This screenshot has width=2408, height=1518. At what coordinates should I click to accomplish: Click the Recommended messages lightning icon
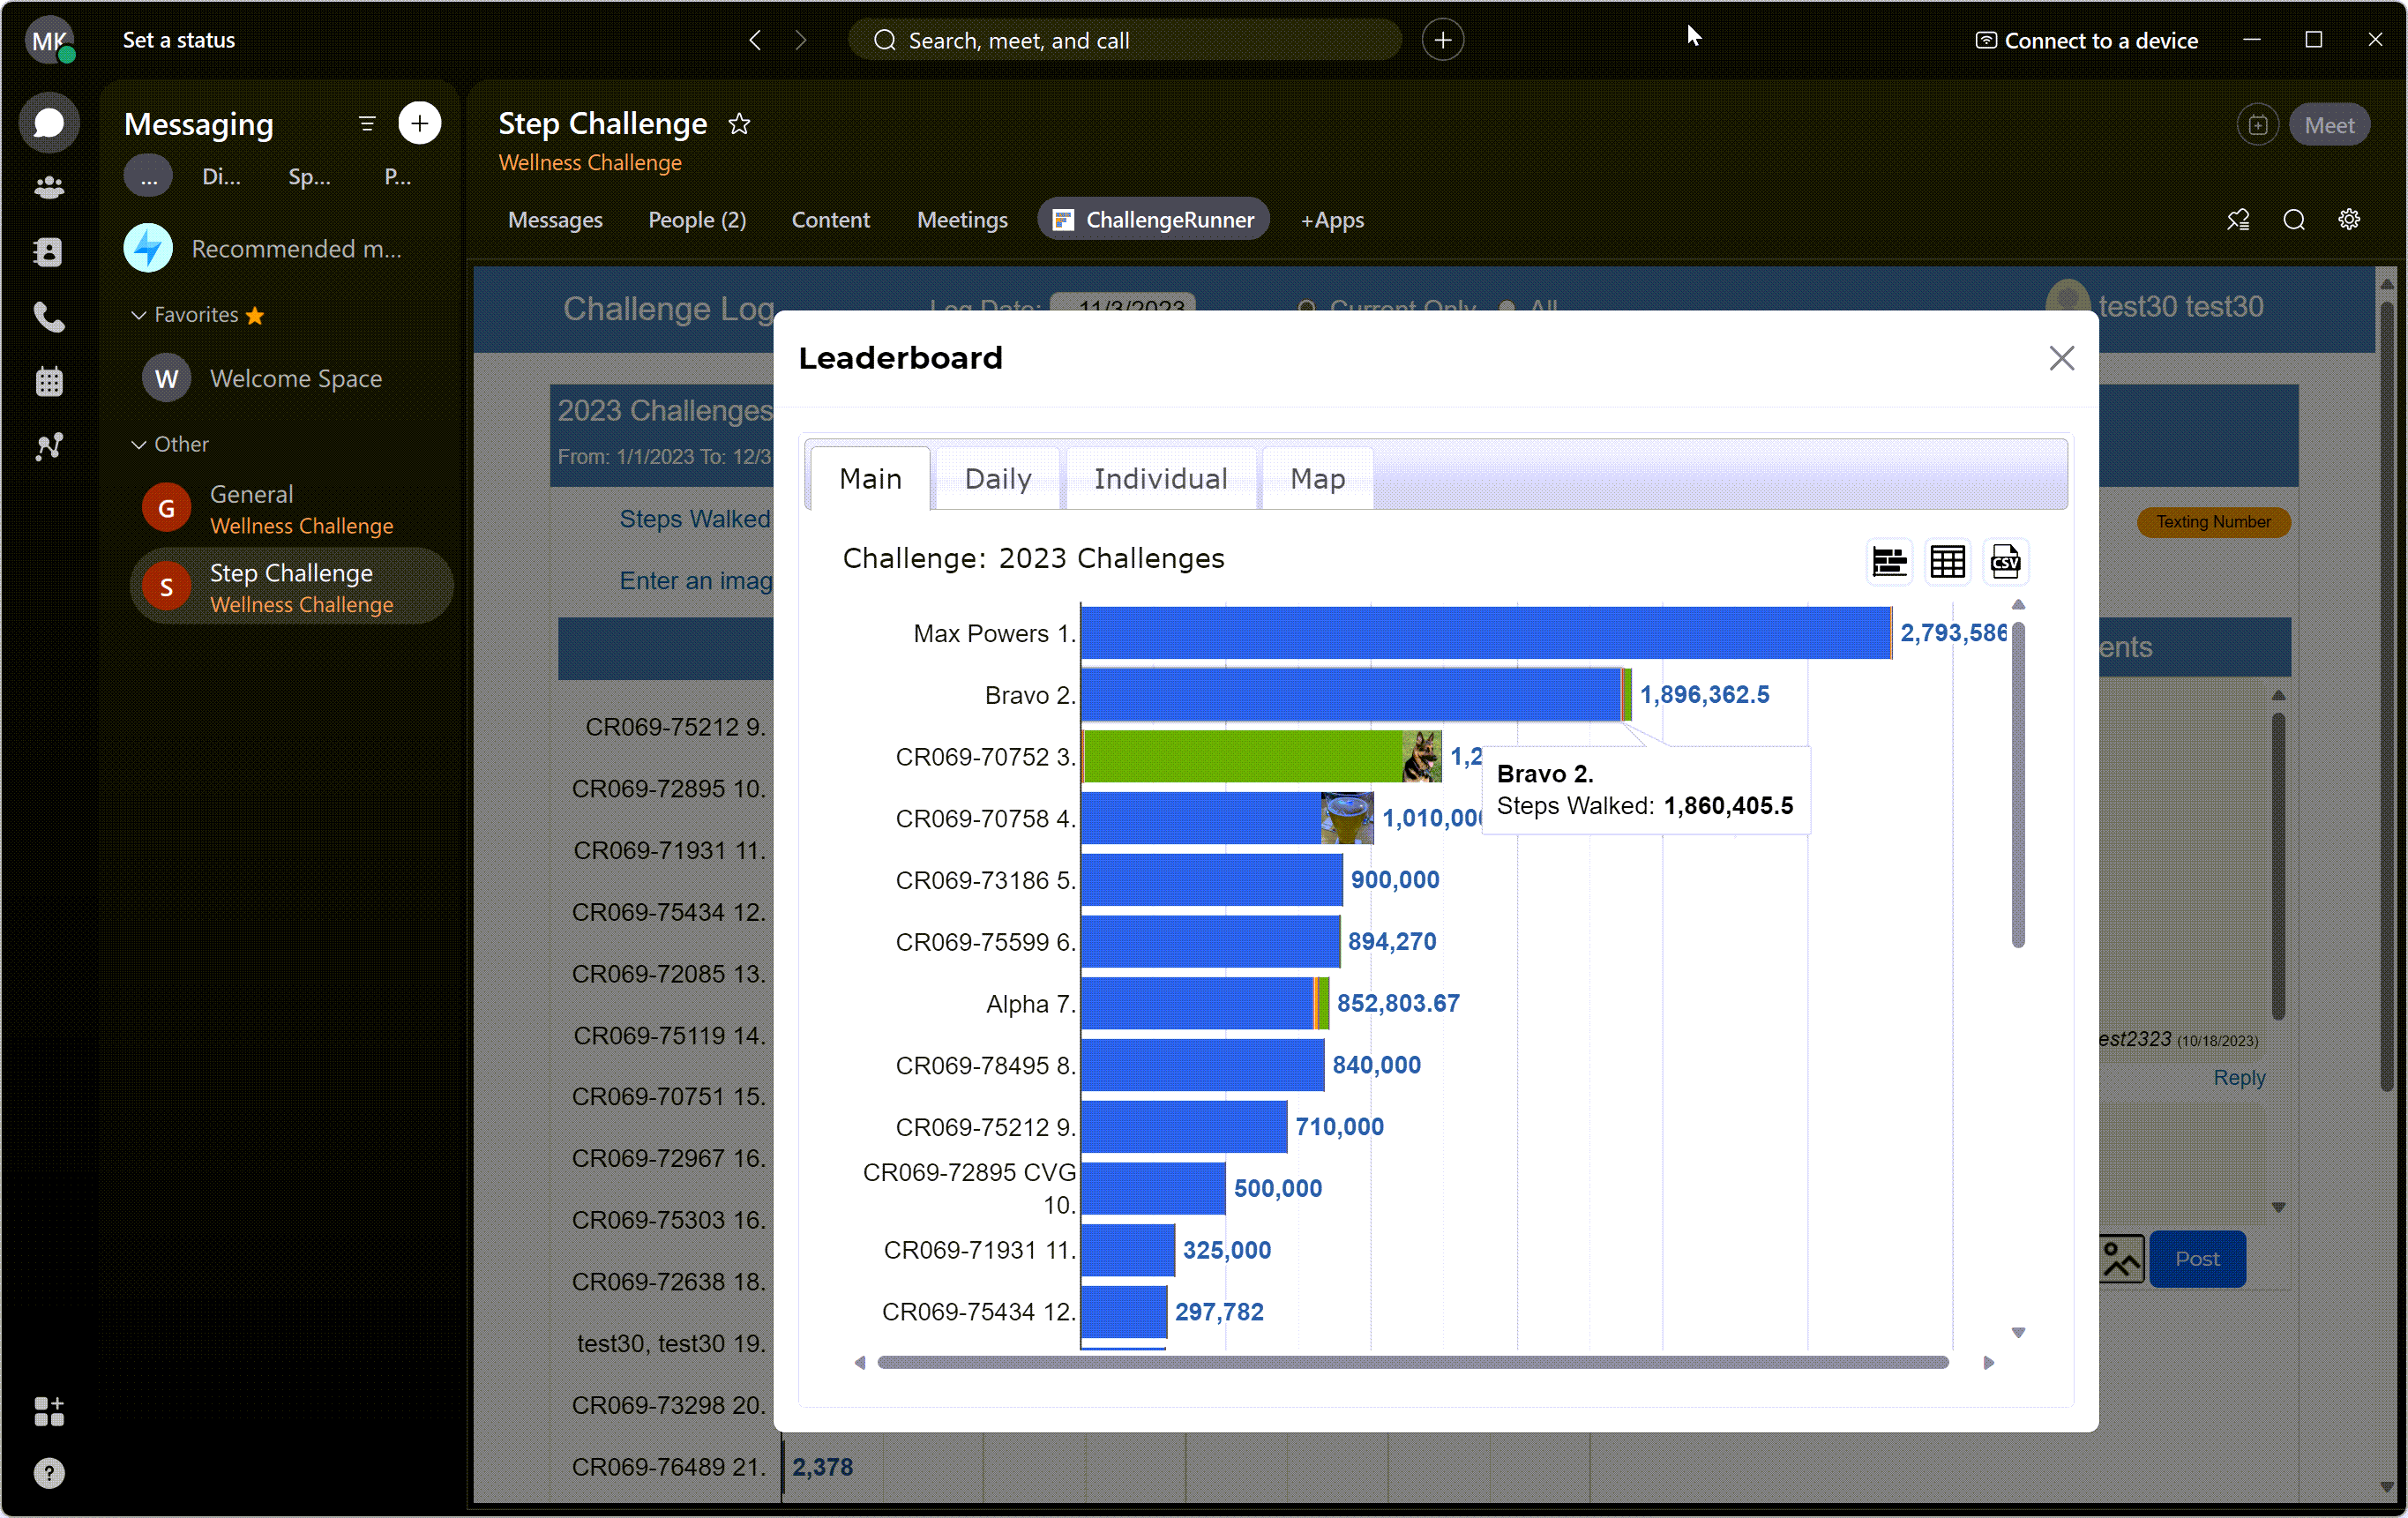[148, 248]
